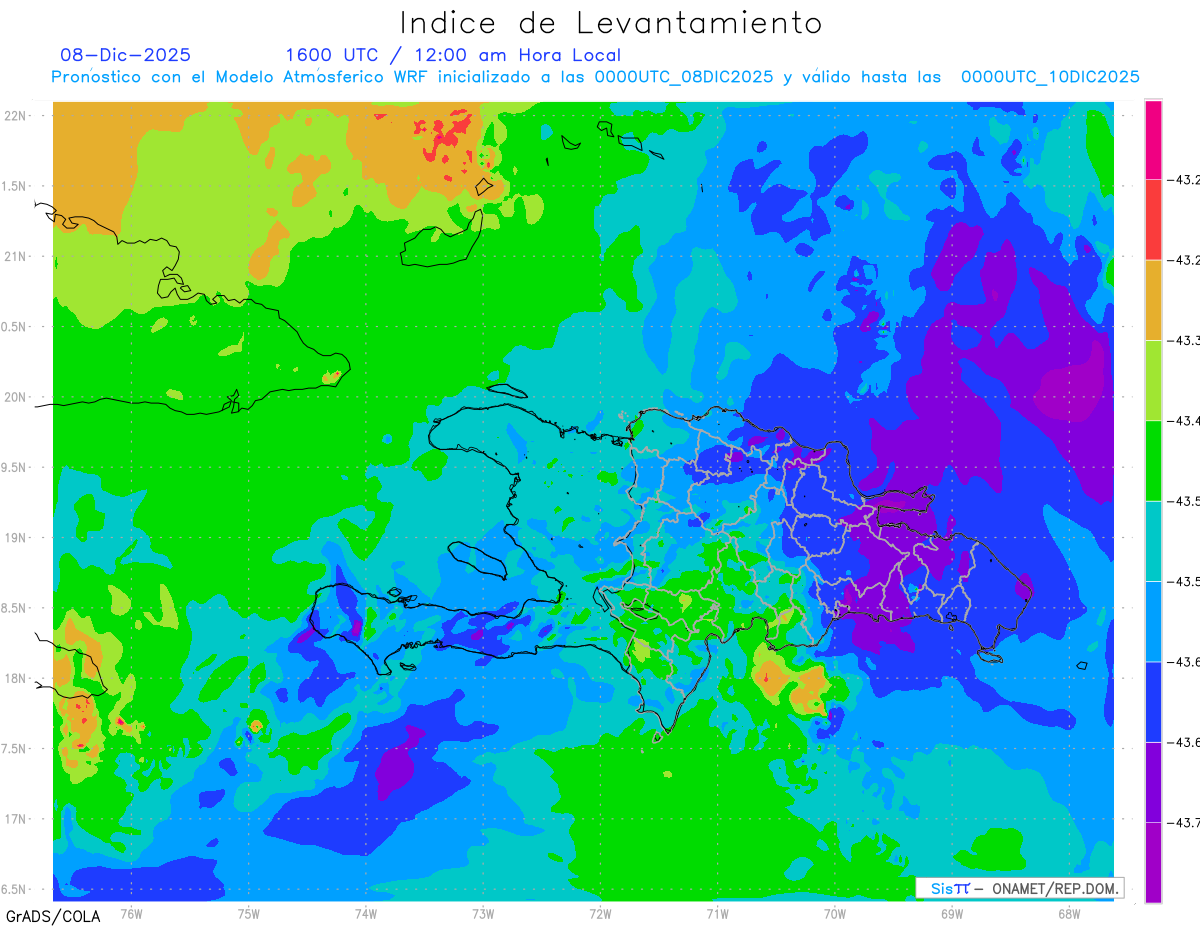Click the '75W' longitude label

click(x=249, y=913)
